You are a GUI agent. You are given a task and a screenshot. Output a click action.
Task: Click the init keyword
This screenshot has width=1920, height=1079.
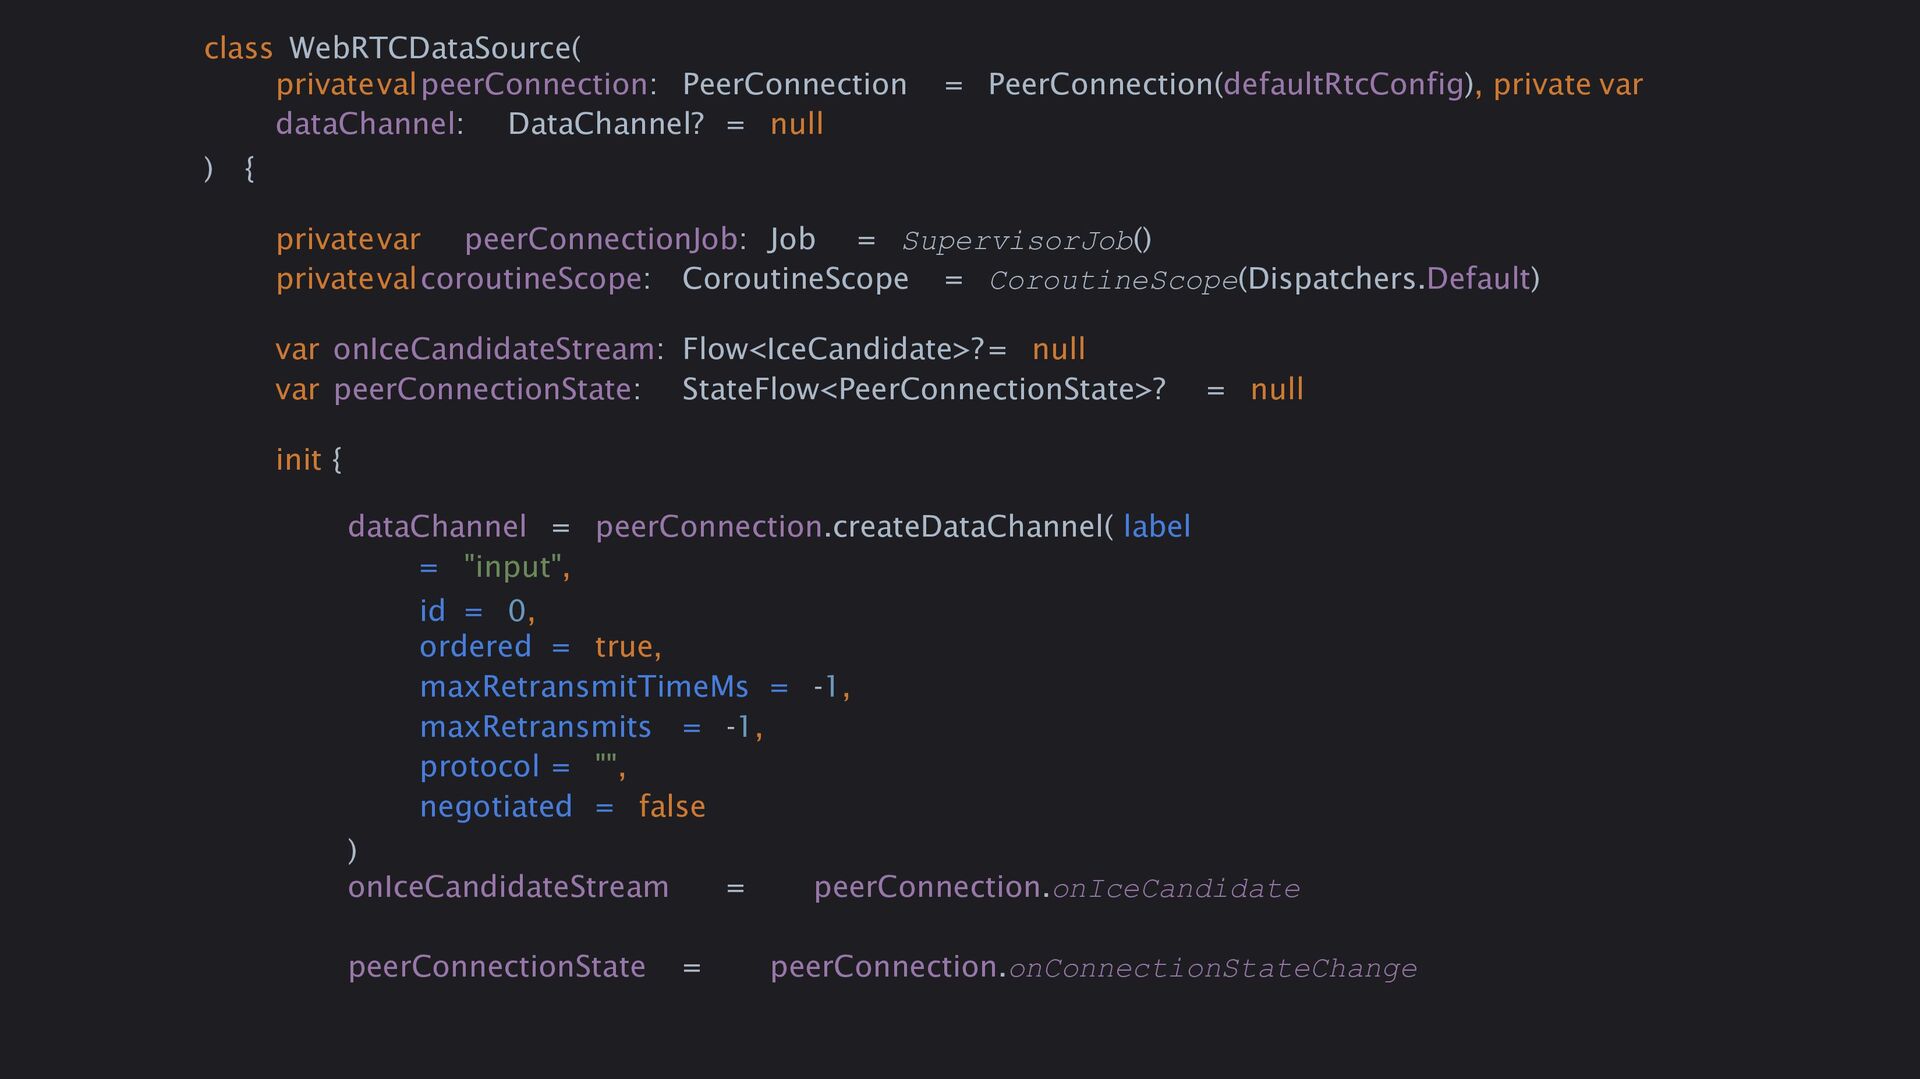coord(298,460)
